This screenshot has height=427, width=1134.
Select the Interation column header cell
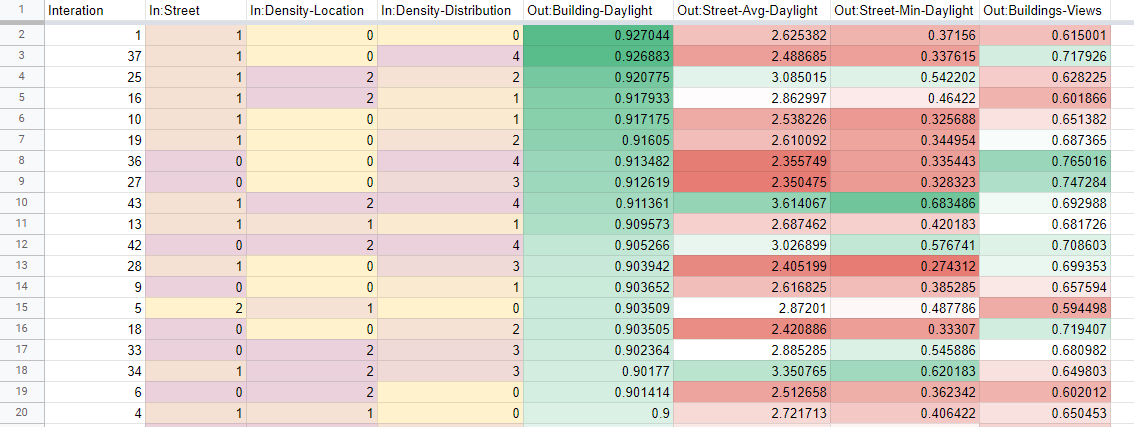point(95,11)
